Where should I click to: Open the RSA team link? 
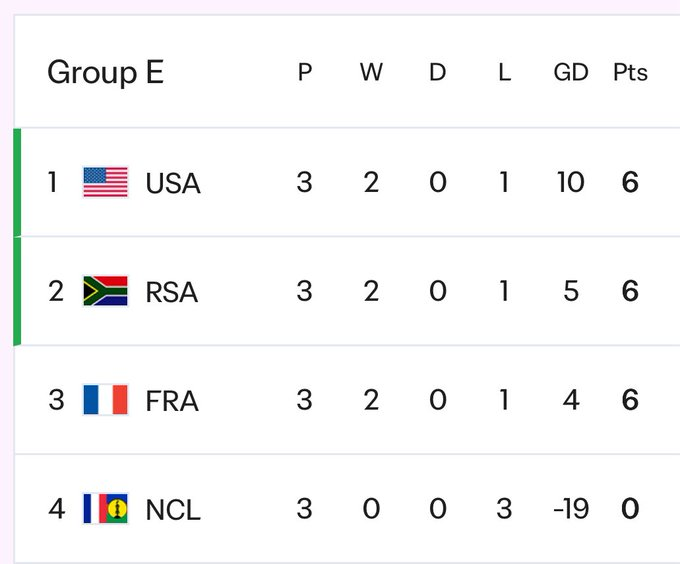172,292
